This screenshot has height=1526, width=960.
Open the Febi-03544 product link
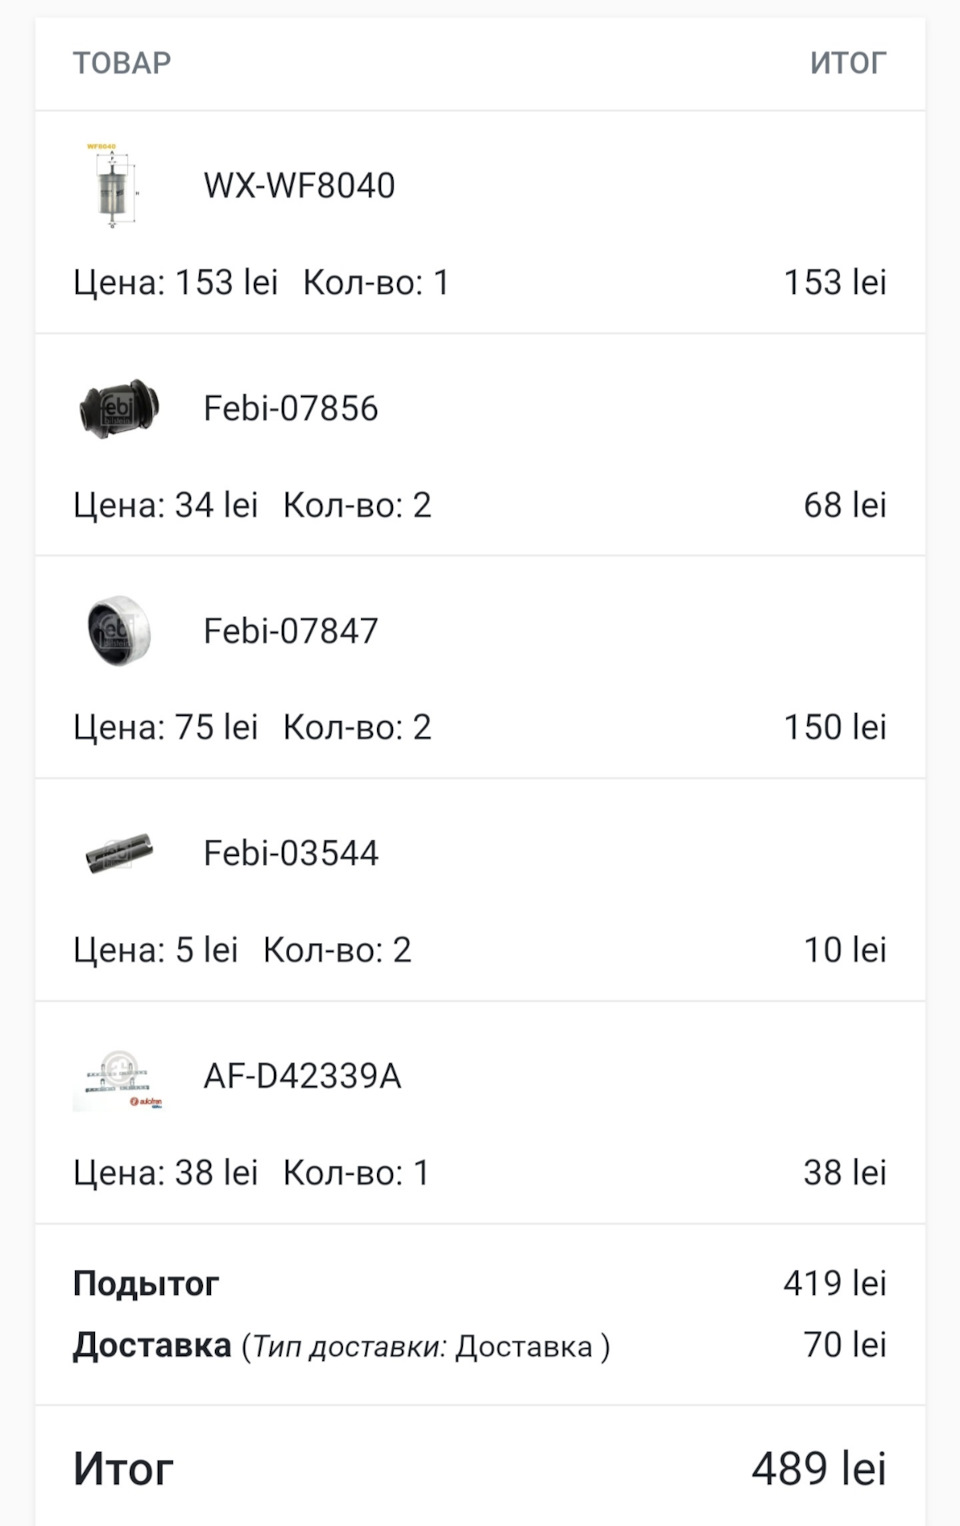291,853
